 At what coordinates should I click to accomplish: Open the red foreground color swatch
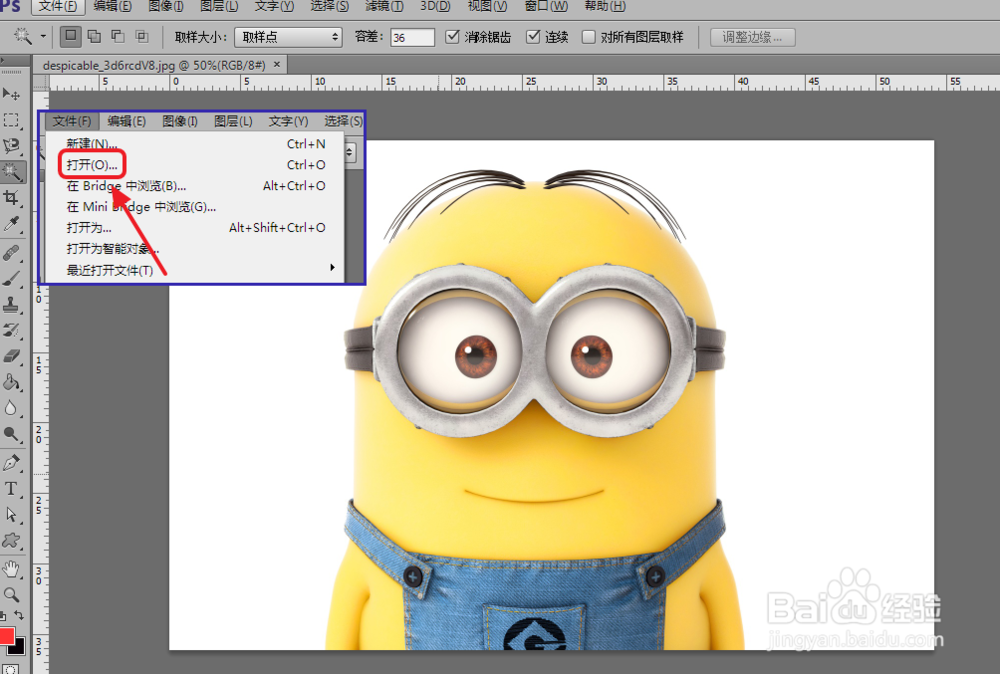tap(6, 635)
